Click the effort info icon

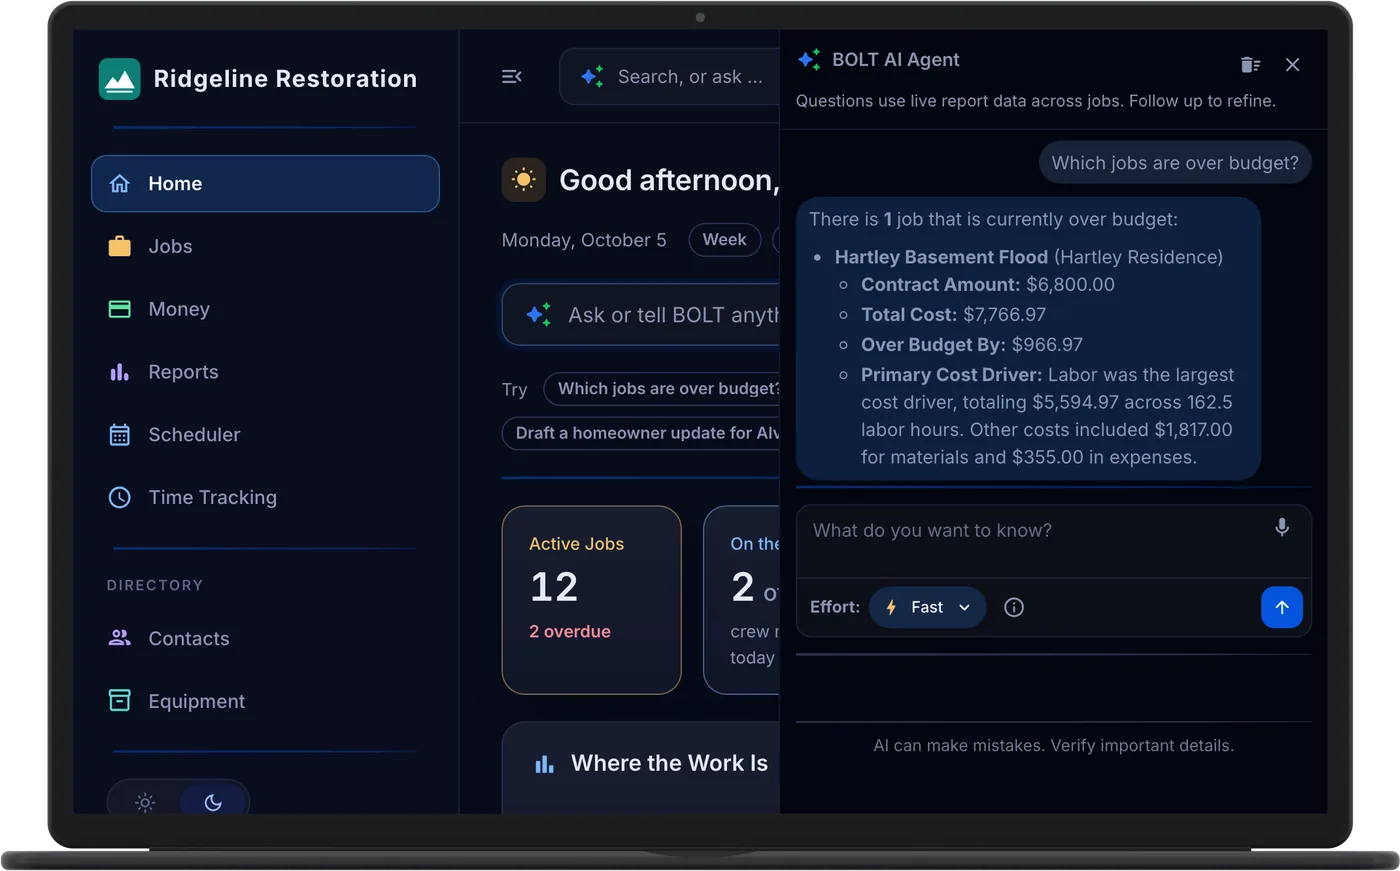point(1014,607)
